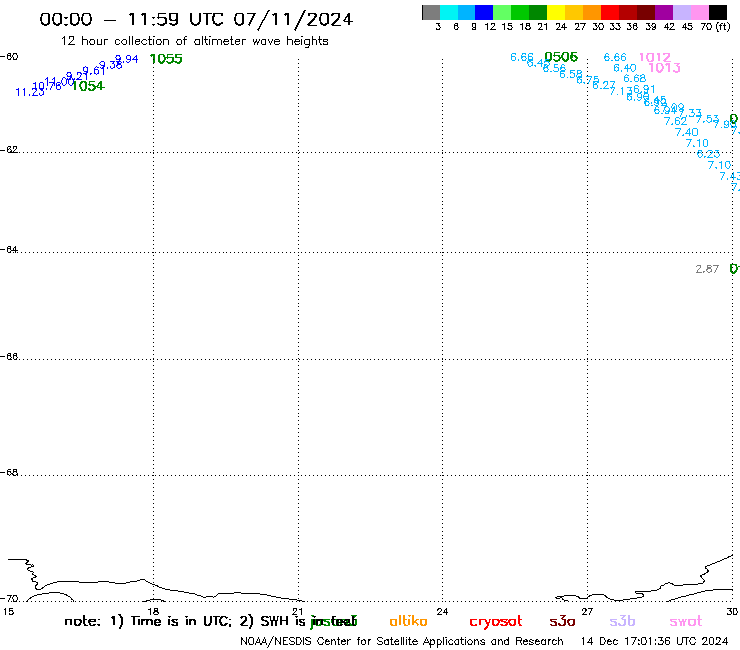The height and width of the screenshot is (650, 740).
Task: Click the latitude axis label '-62'
Action: (9, 150)
